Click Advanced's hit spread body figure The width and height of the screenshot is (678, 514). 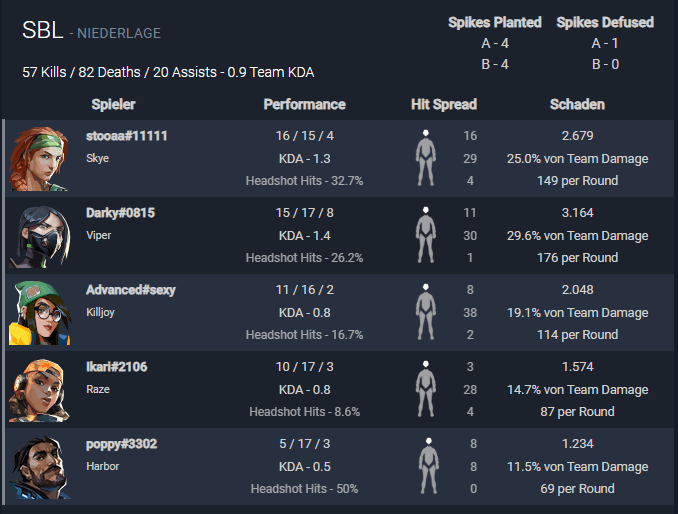click(x=426, y=312)
